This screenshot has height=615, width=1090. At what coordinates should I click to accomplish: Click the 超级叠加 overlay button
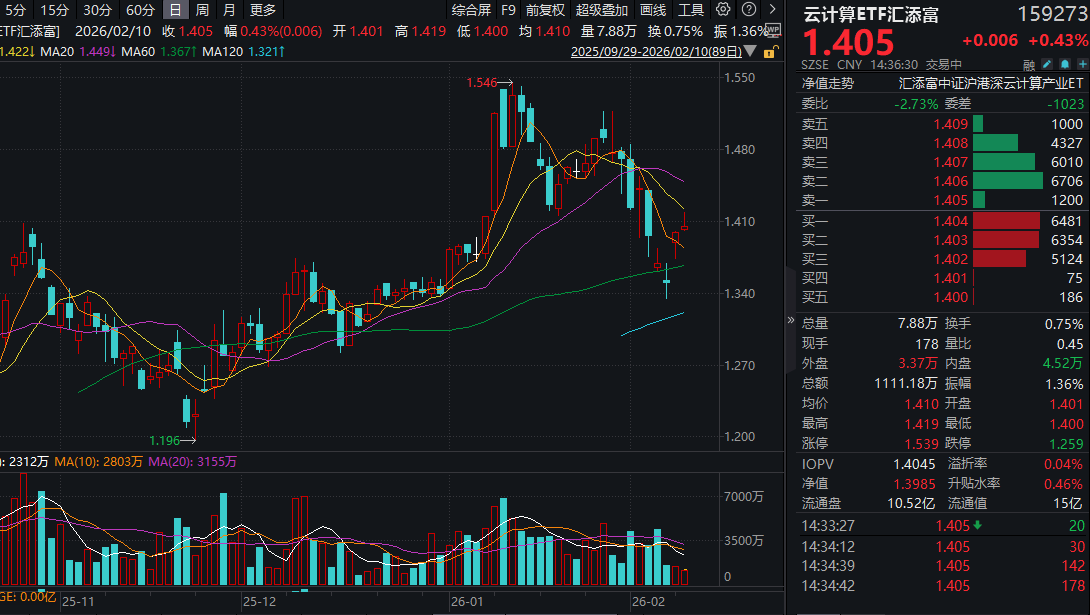[x=602, y=10]
